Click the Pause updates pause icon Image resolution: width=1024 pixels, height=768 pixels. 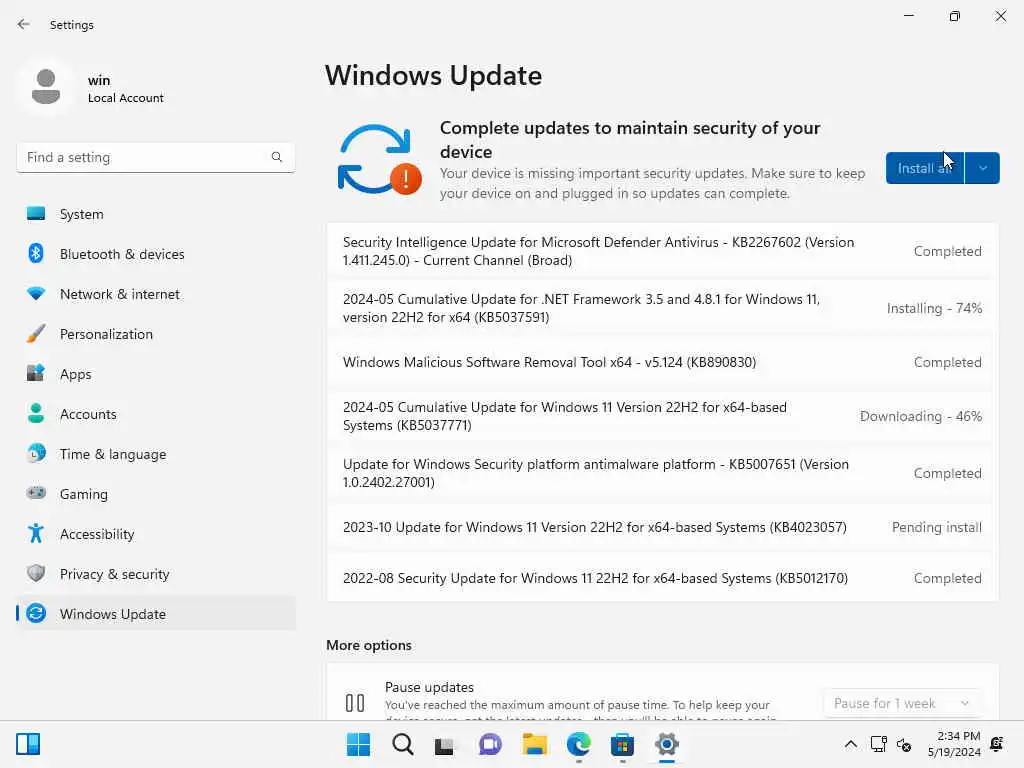tap(355, 703)
